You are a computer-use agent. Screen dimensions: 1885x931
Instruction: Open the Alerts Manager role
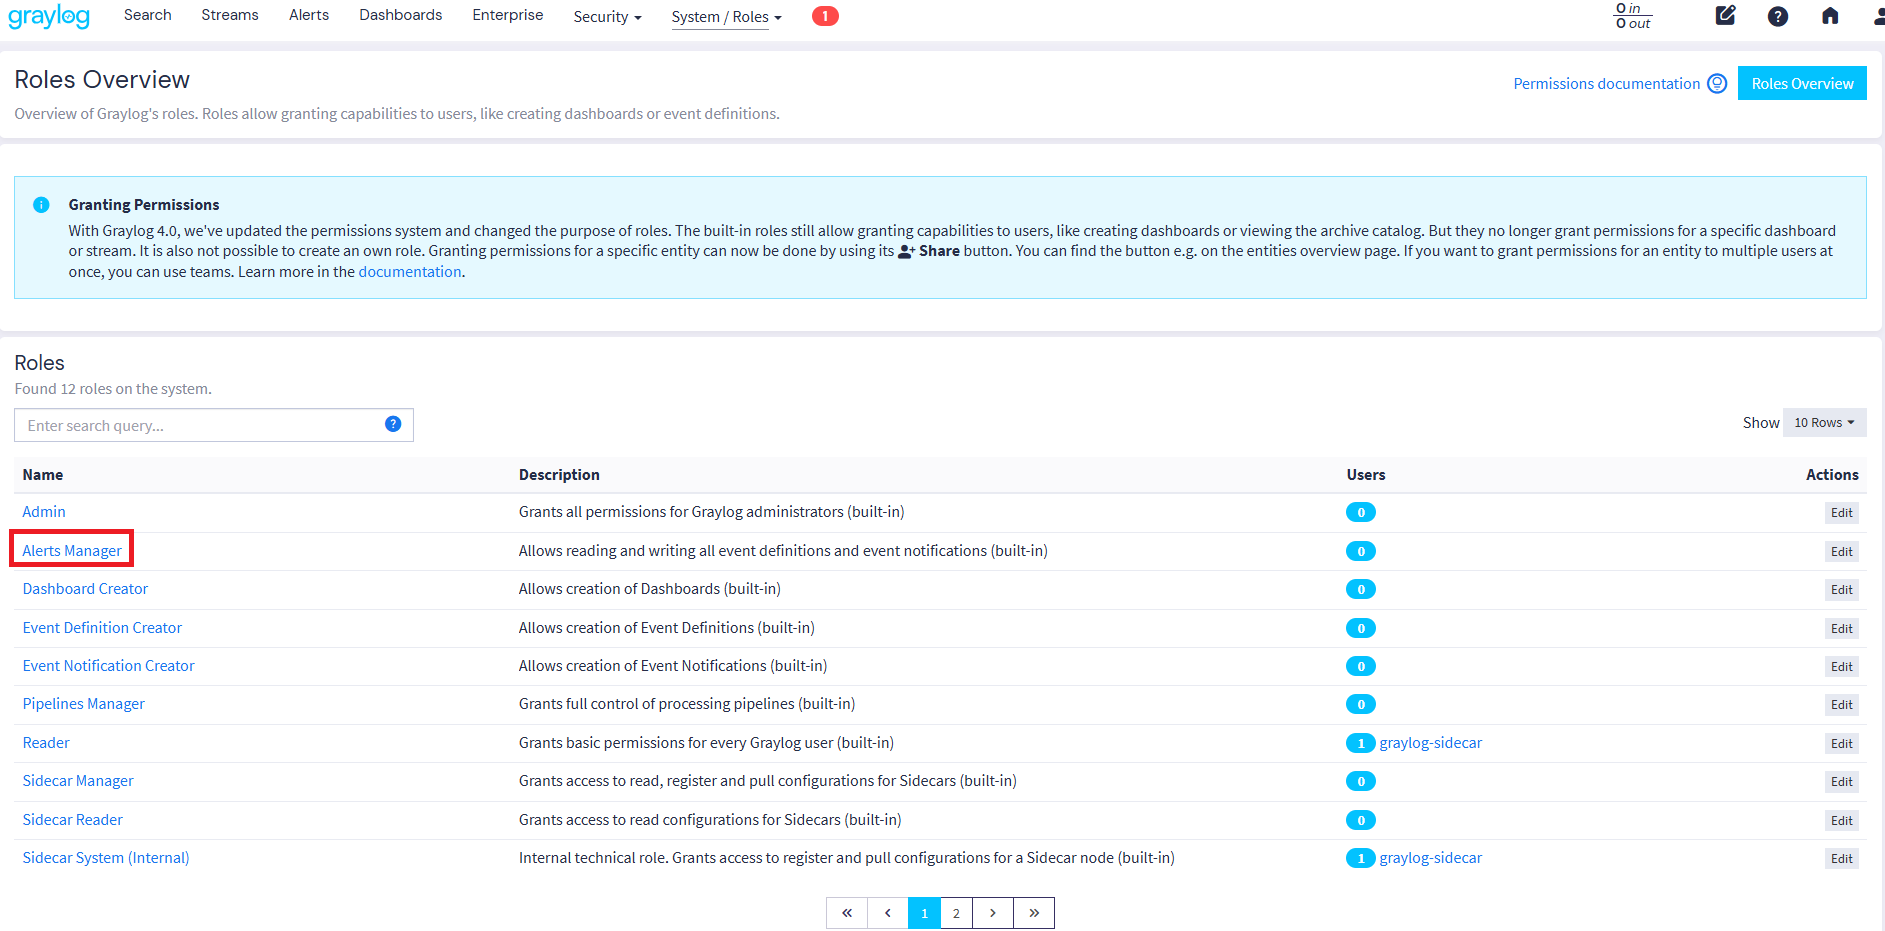[72, 551]
